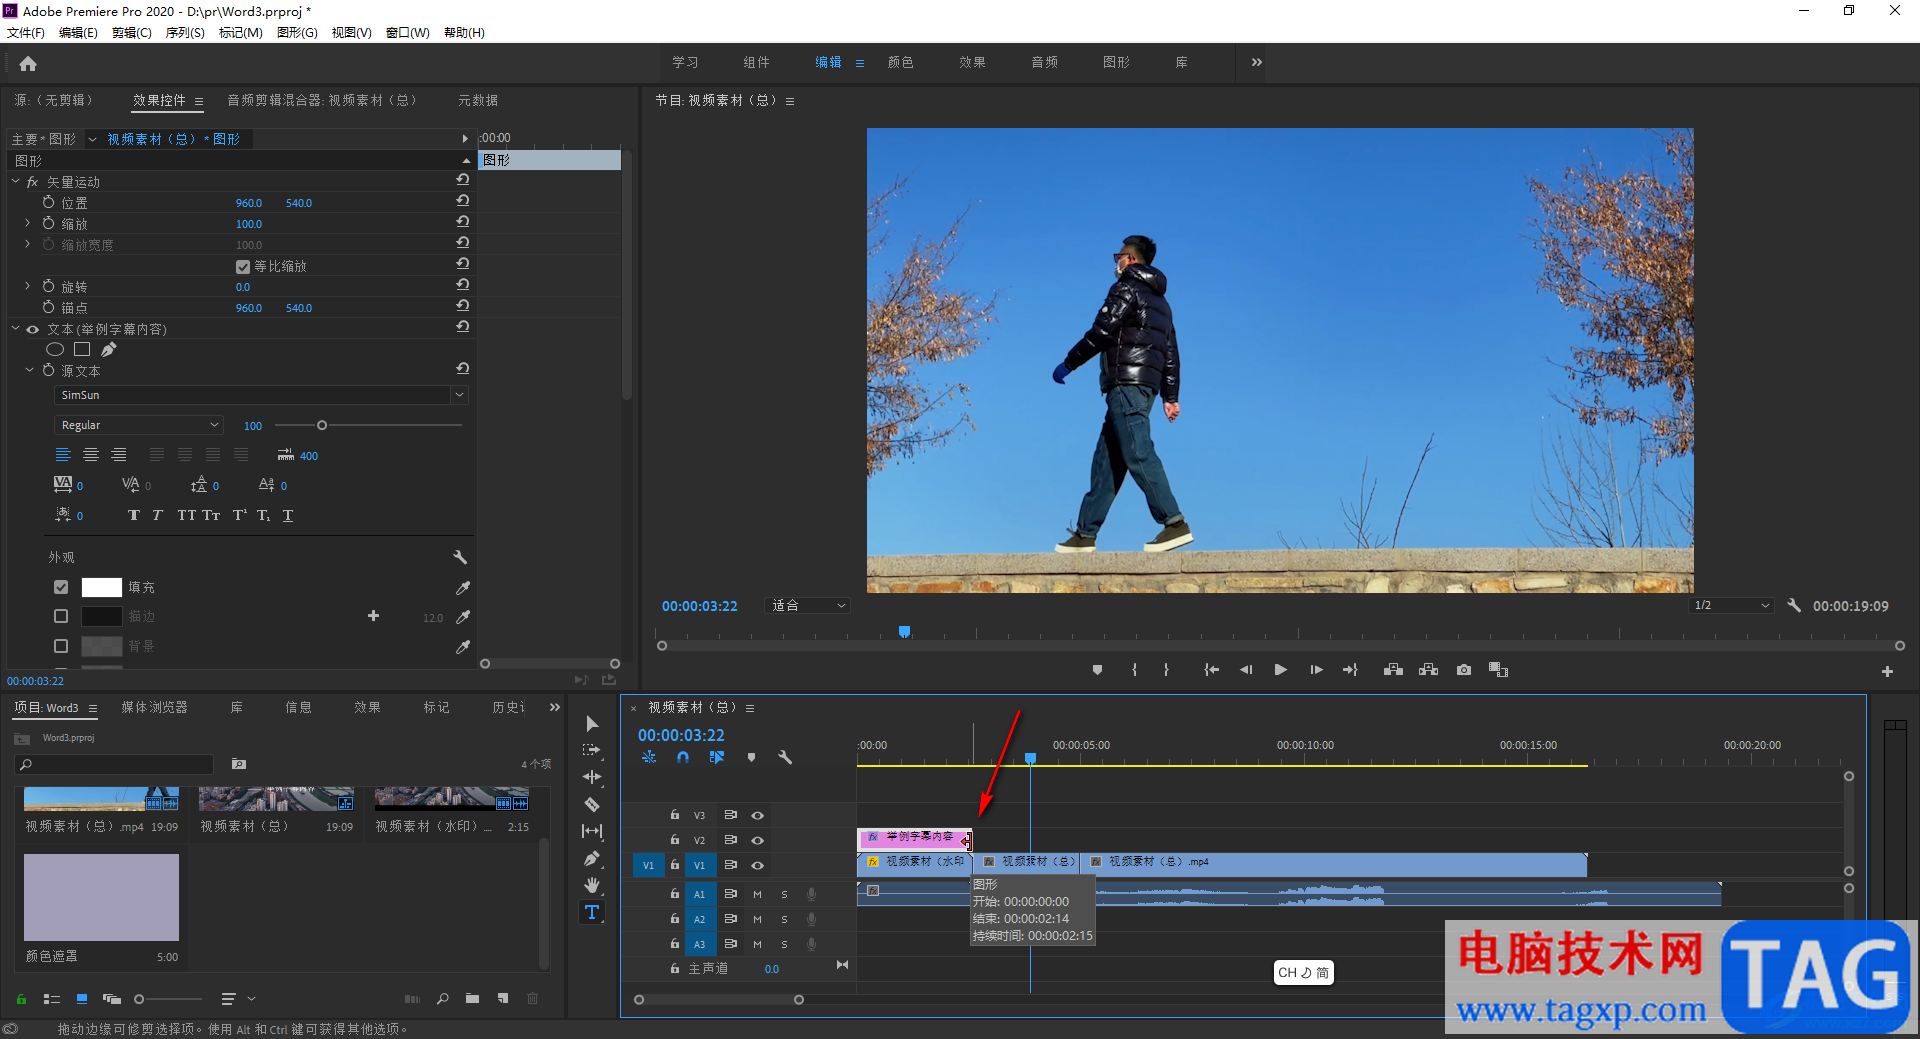Reset the position parameter
This screenshot has width=1920, height=1039.
462,201
